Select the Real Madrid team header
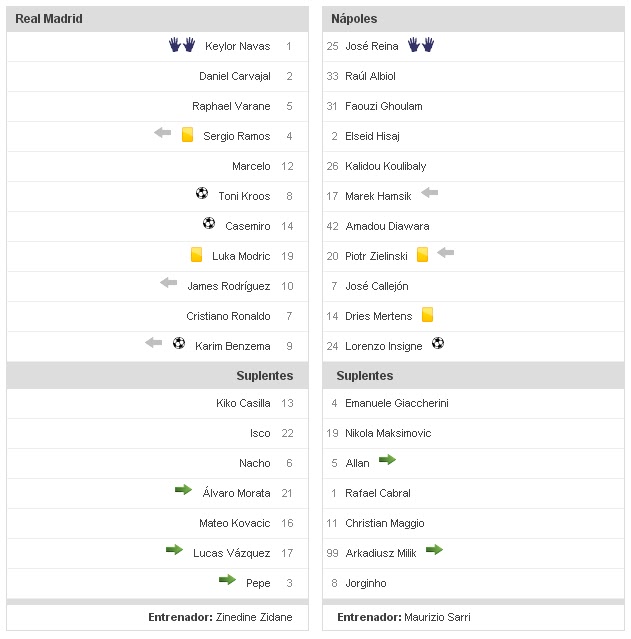 click(x=49, y=19)
